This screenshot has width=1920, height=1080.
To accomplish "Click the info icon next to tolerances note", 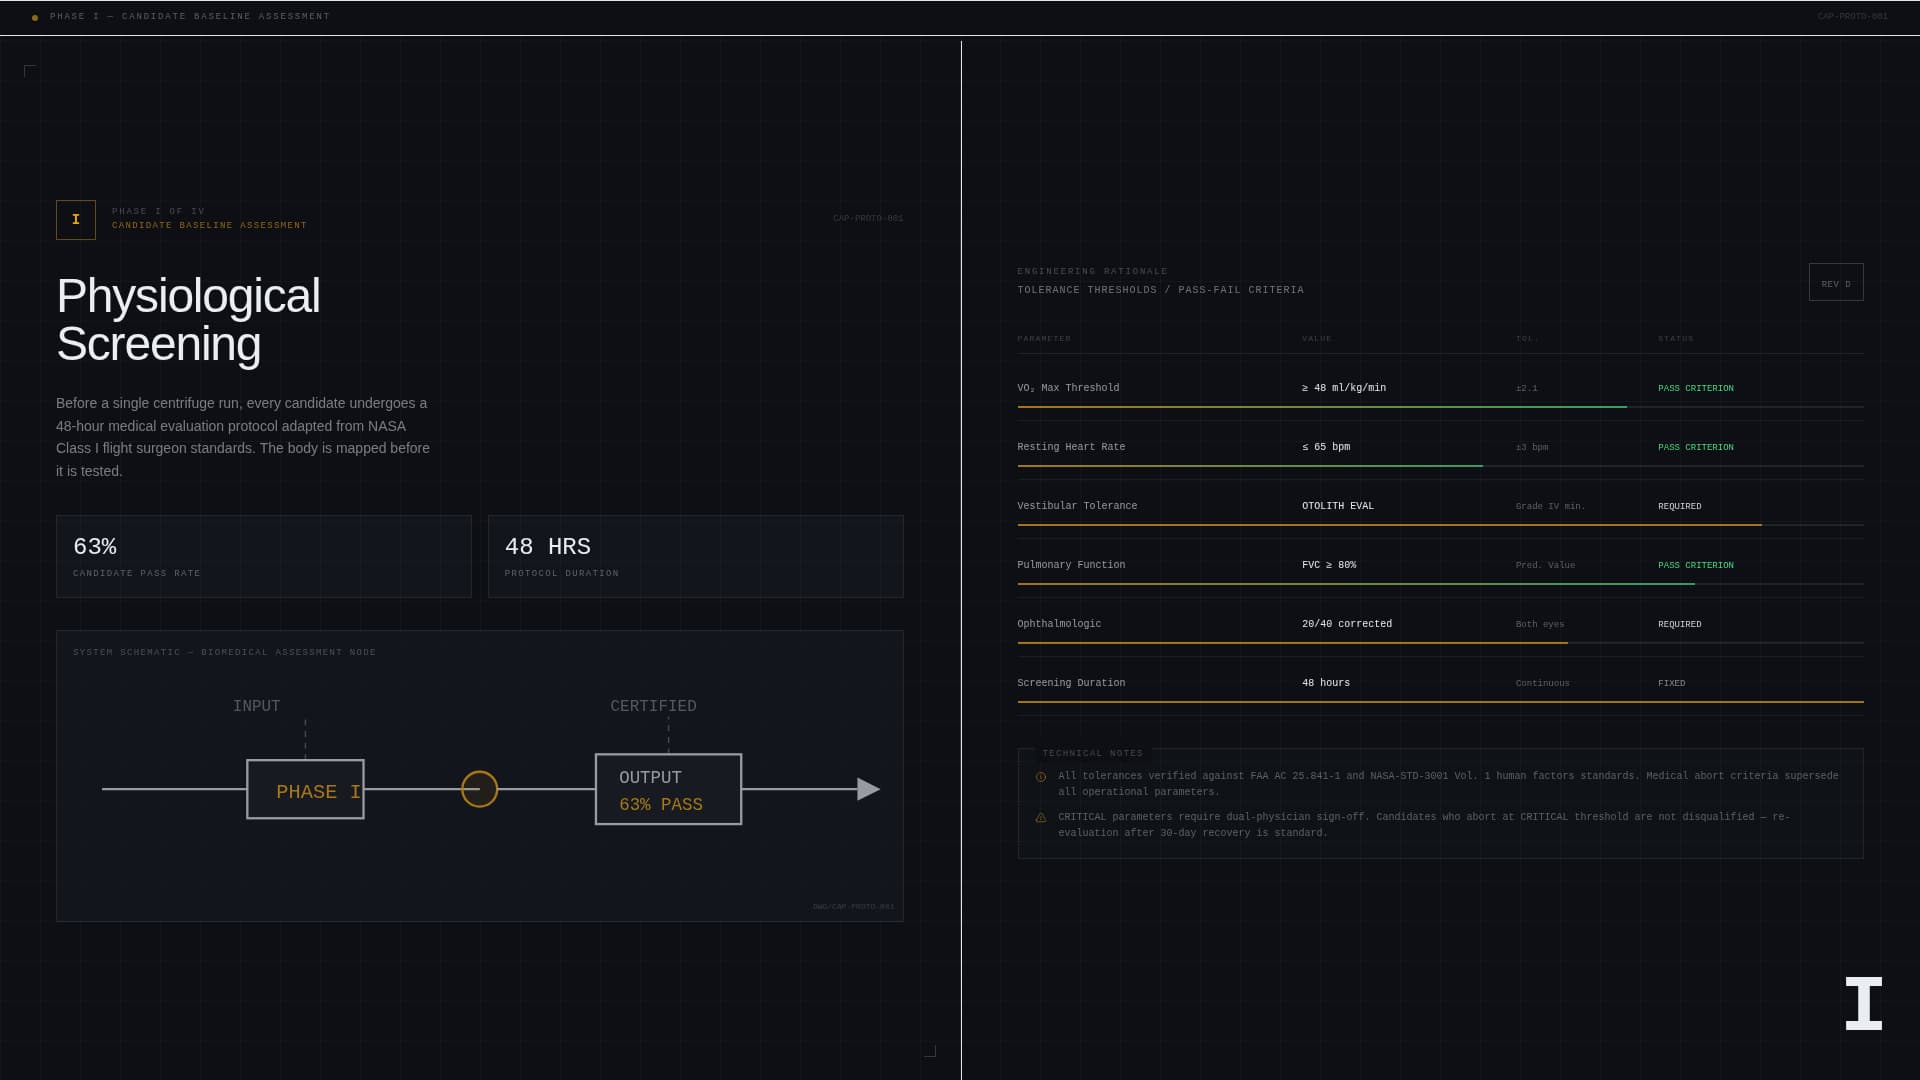I will pos(1040,777).
